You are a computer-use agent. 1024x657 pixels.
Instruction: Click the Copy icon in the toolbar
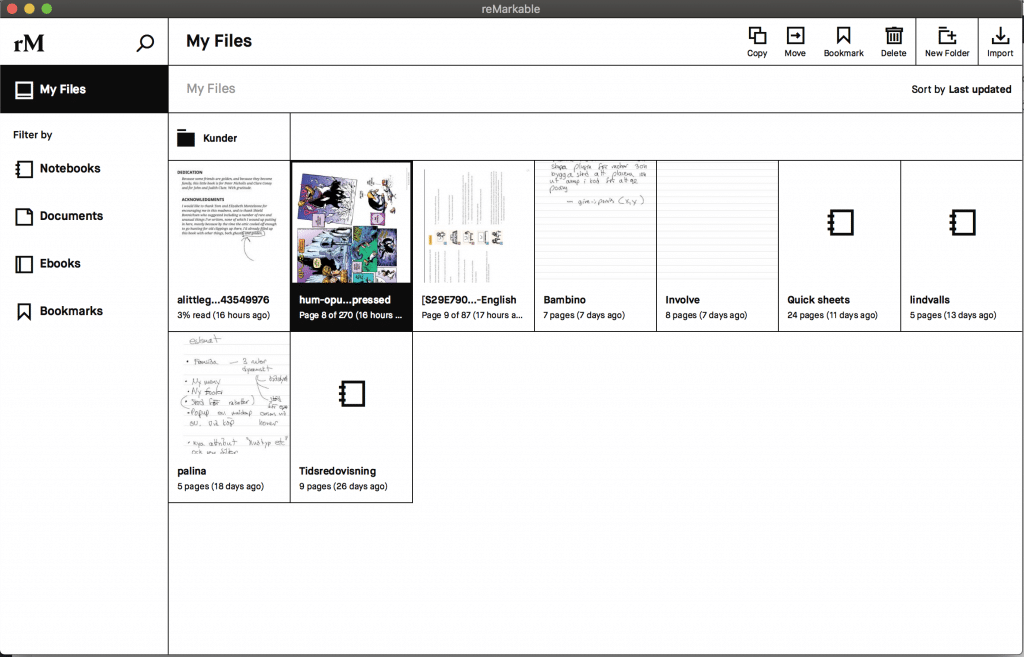coord(757,40)
